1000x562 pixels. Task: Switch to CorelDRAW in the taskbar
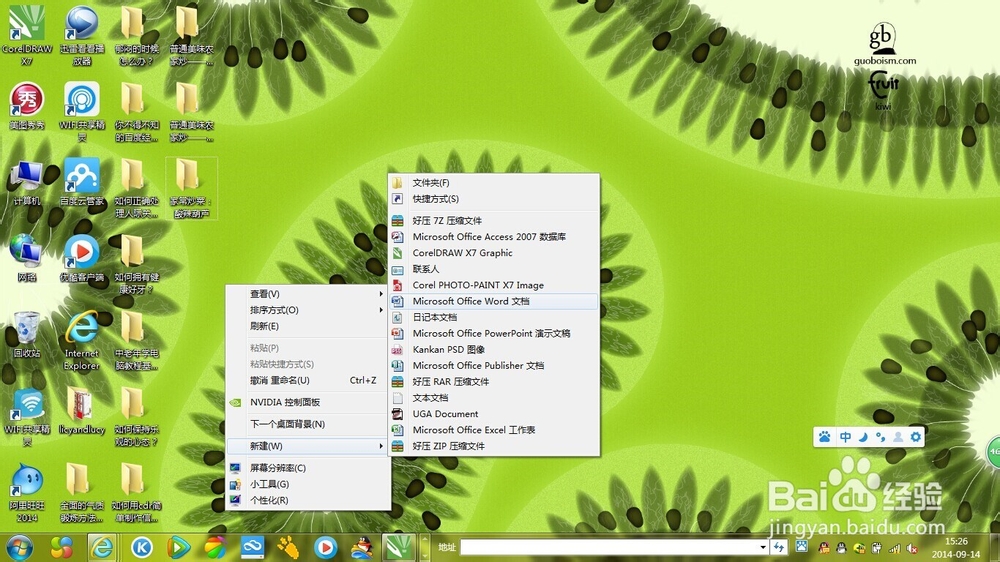399,548
